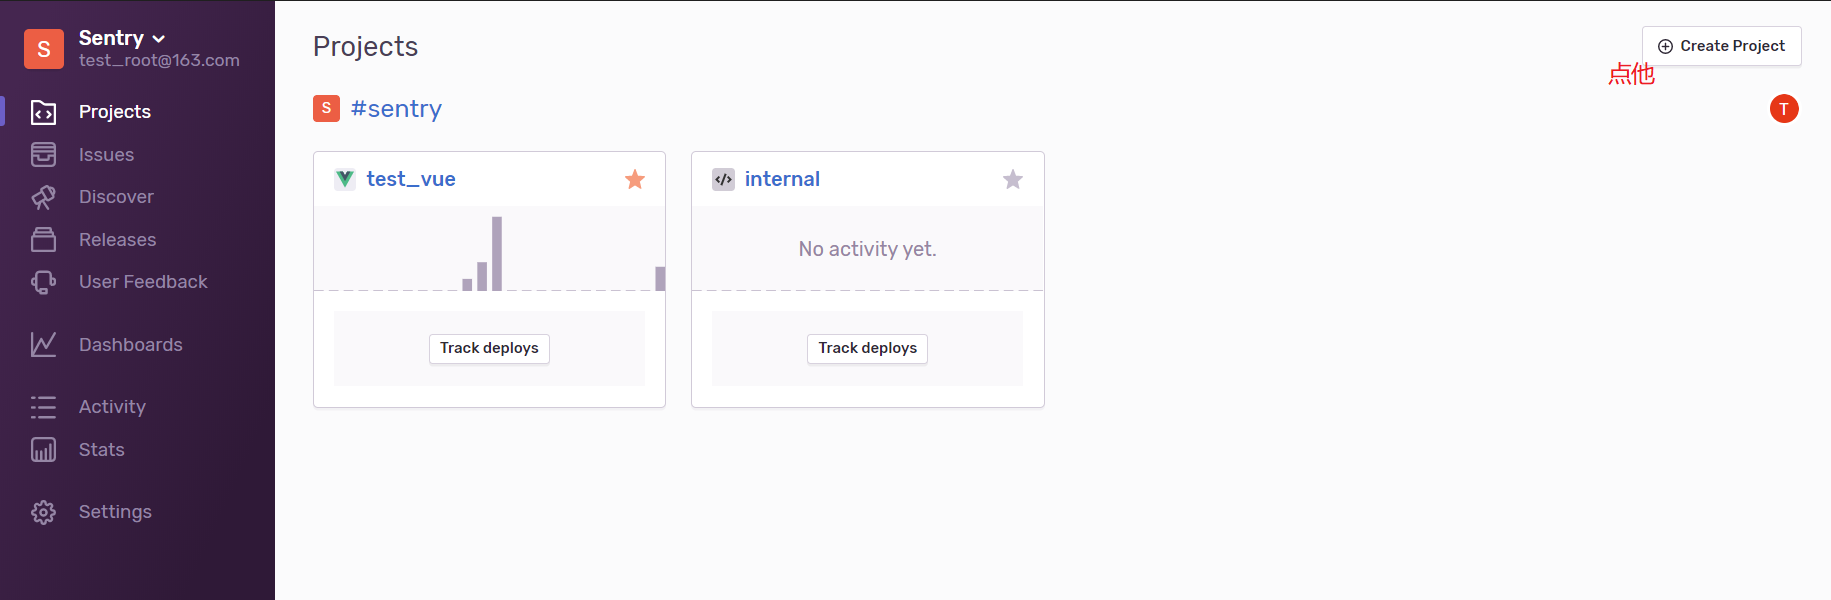
Task: Select Discover in the sidebar menu
Action: coord(116,197)
